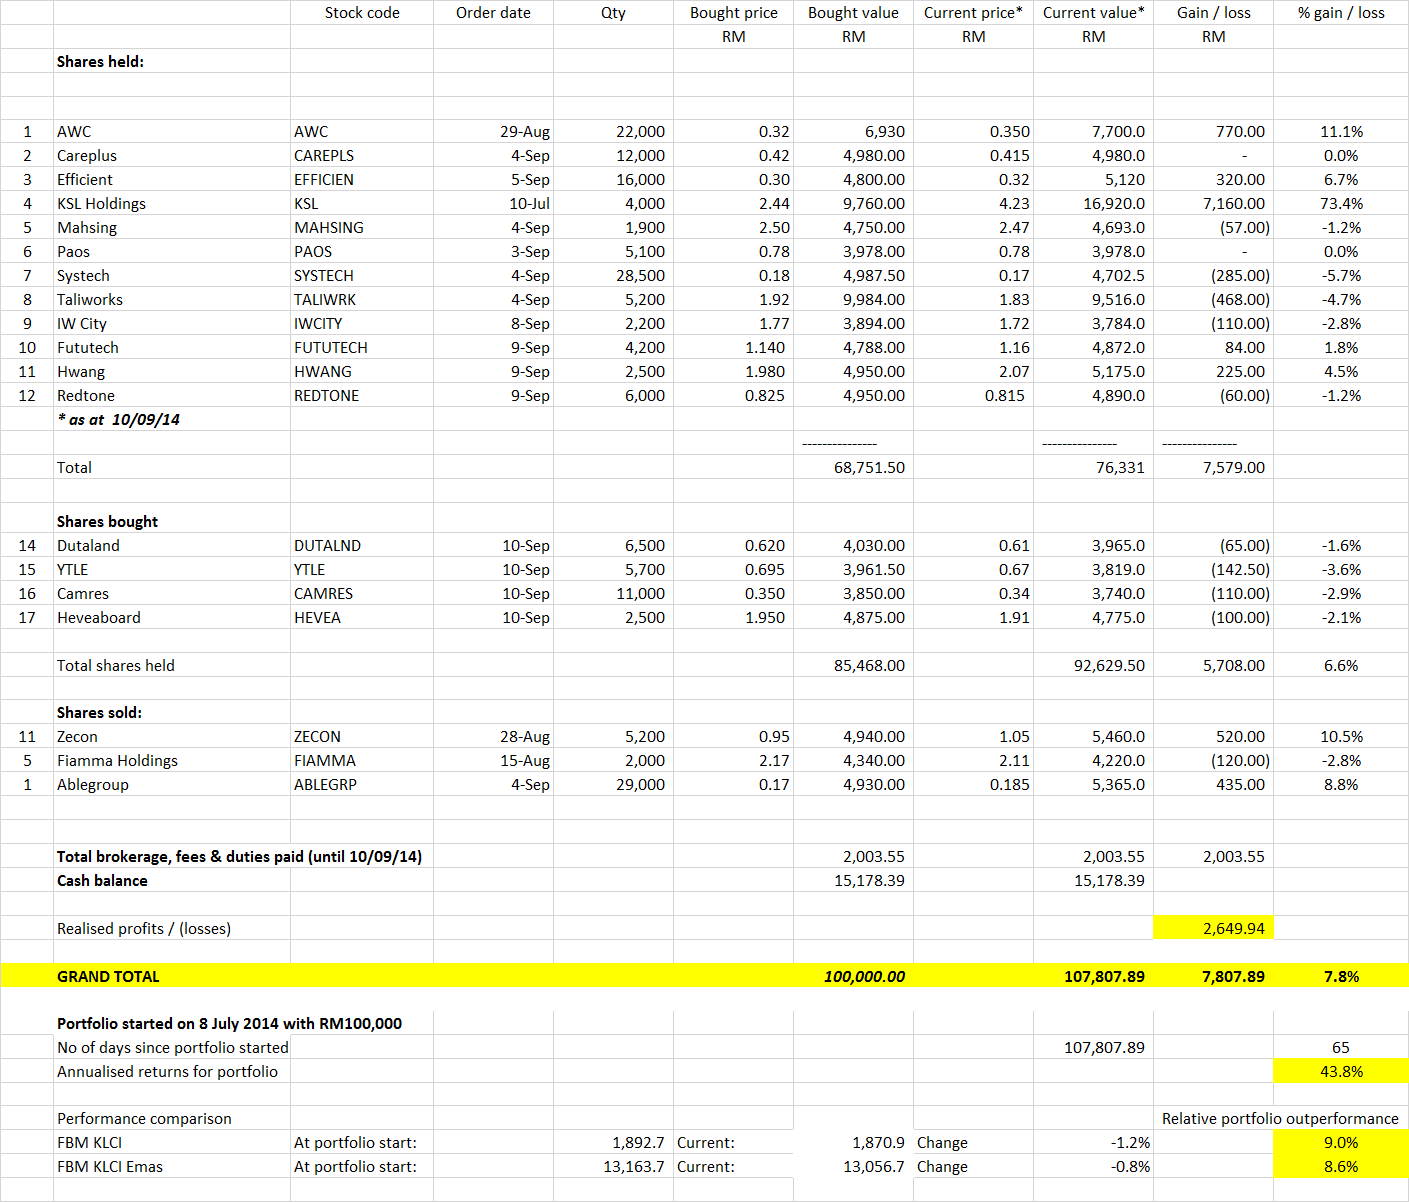1409x1202 pixels.
Task: Click the KSL 73.4% gain cell
Action: click(1341, 204)
